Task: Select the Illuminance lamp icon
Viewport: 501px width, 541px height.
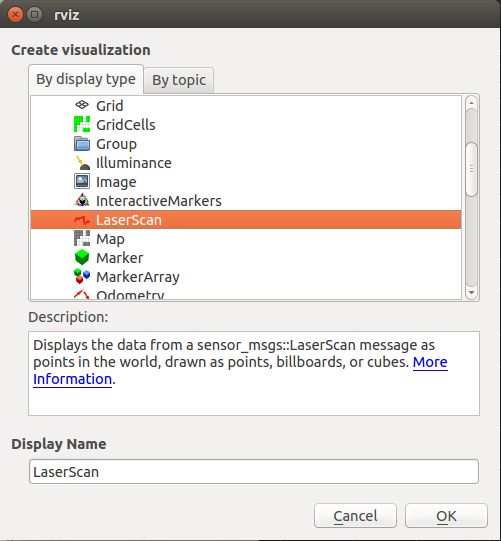Action: click(x=82, y=163)
